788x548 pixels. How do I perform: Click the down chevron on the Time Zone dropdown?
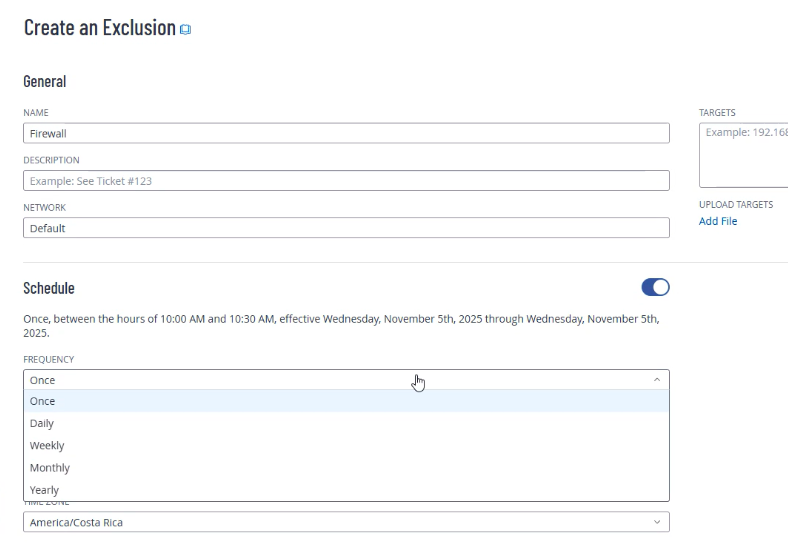click(x=656, y=522)
